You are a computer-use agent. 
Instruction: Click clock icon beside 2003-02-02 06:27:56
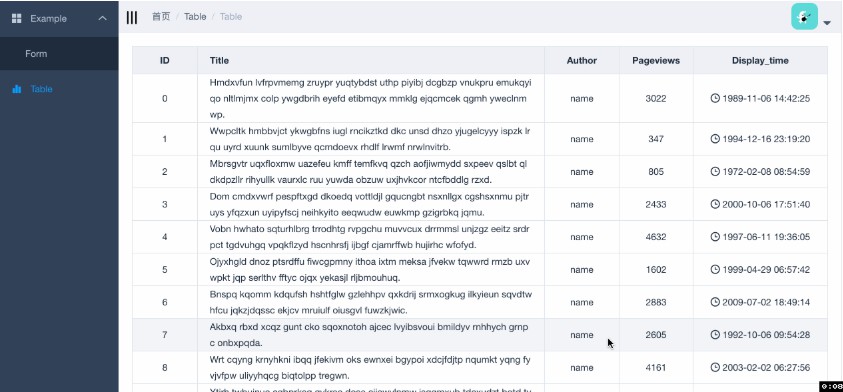point(715,367)
